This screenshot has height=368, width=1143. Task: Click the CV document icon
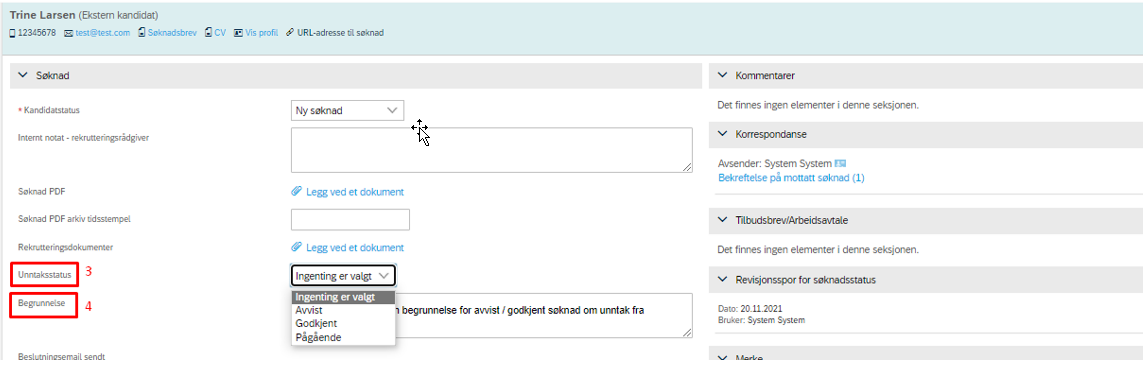[208, 33]
